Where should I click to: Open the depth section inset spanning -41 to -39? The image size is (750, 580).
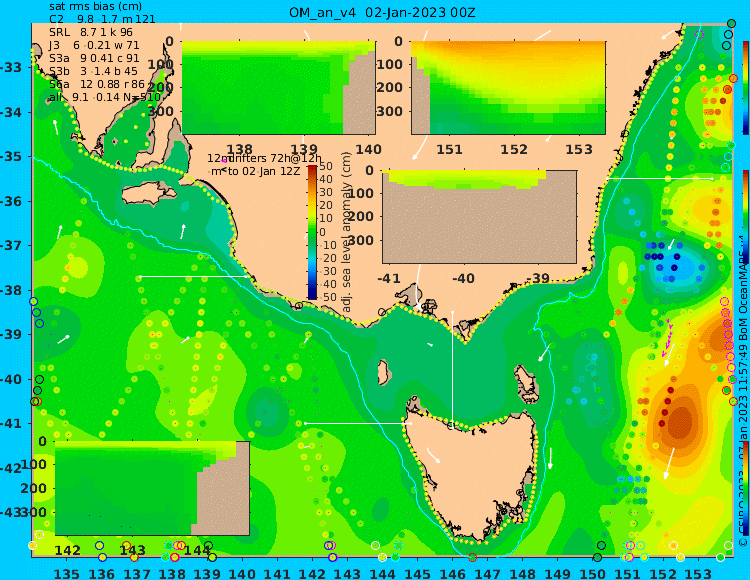pos(479,217)
